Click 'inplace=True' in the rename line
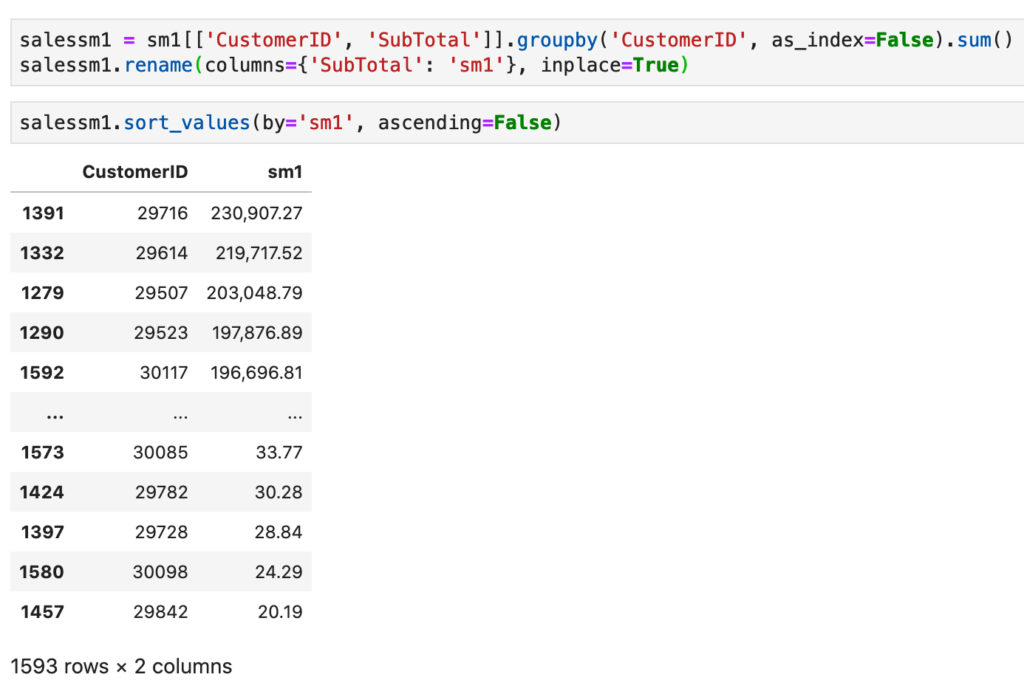This screenshot has width=1024, height=697. pos(609,65)
